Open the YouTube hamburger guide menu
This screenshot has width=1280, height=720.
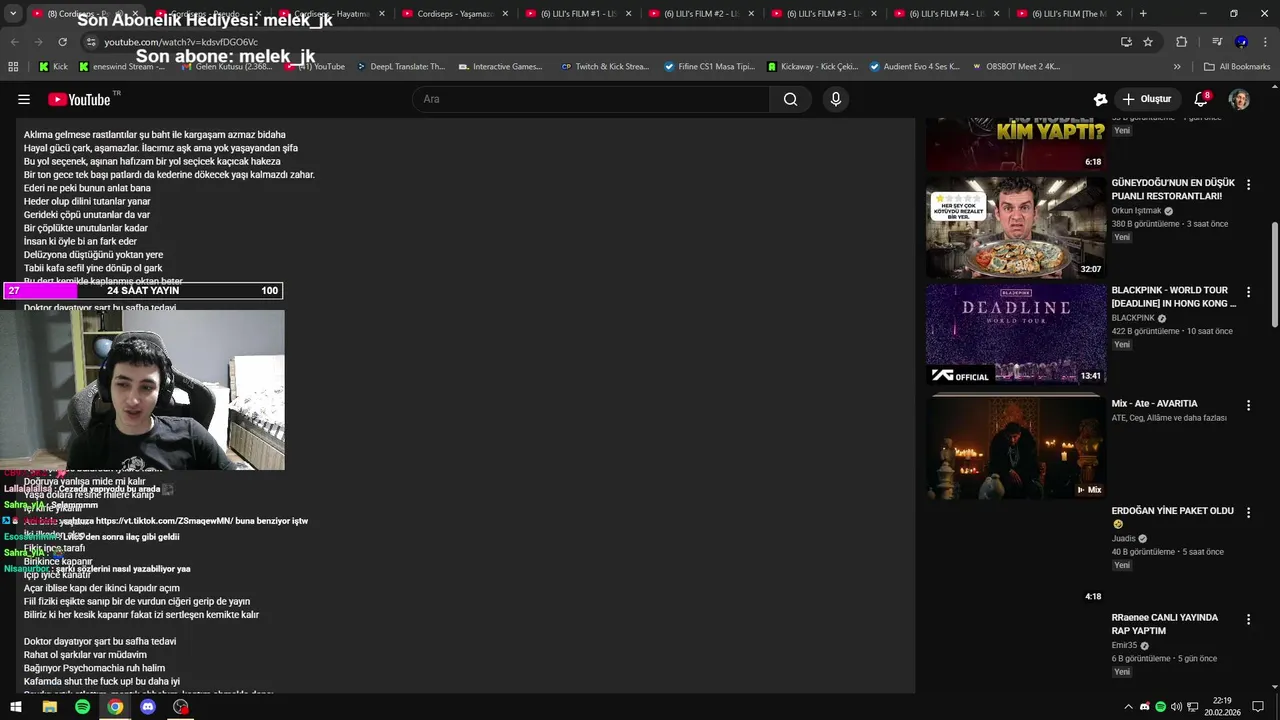pos(24,99)
